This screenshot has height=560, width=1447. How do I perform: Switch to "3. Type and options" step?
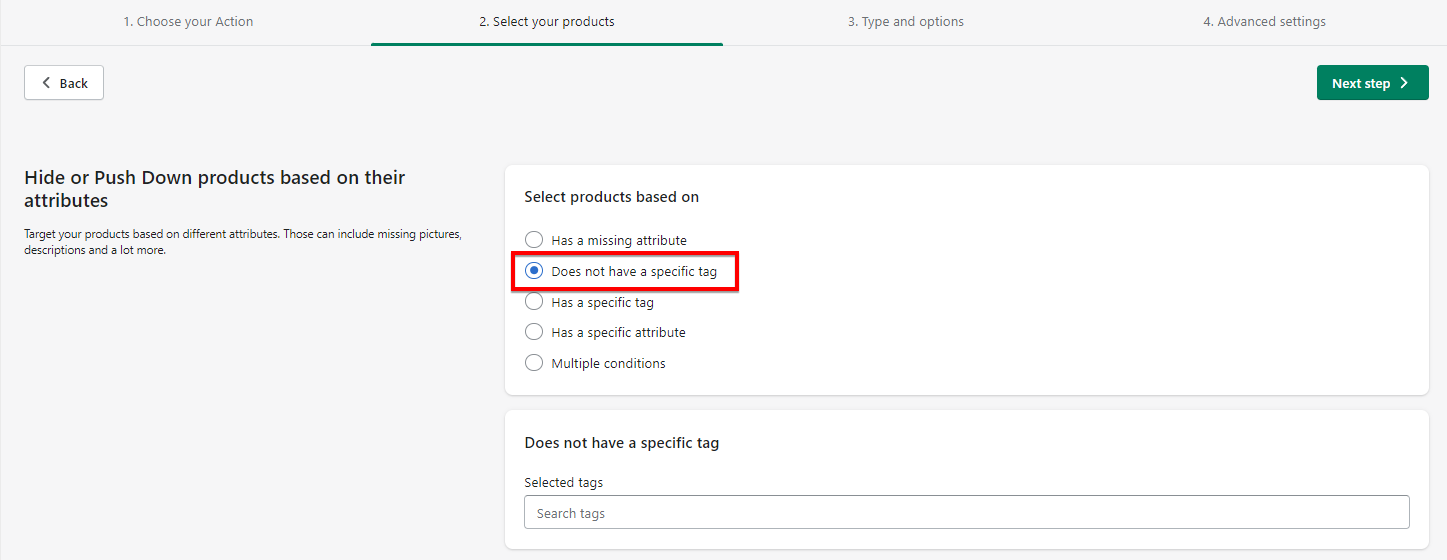pyautogui.click(x=905, y=21)
